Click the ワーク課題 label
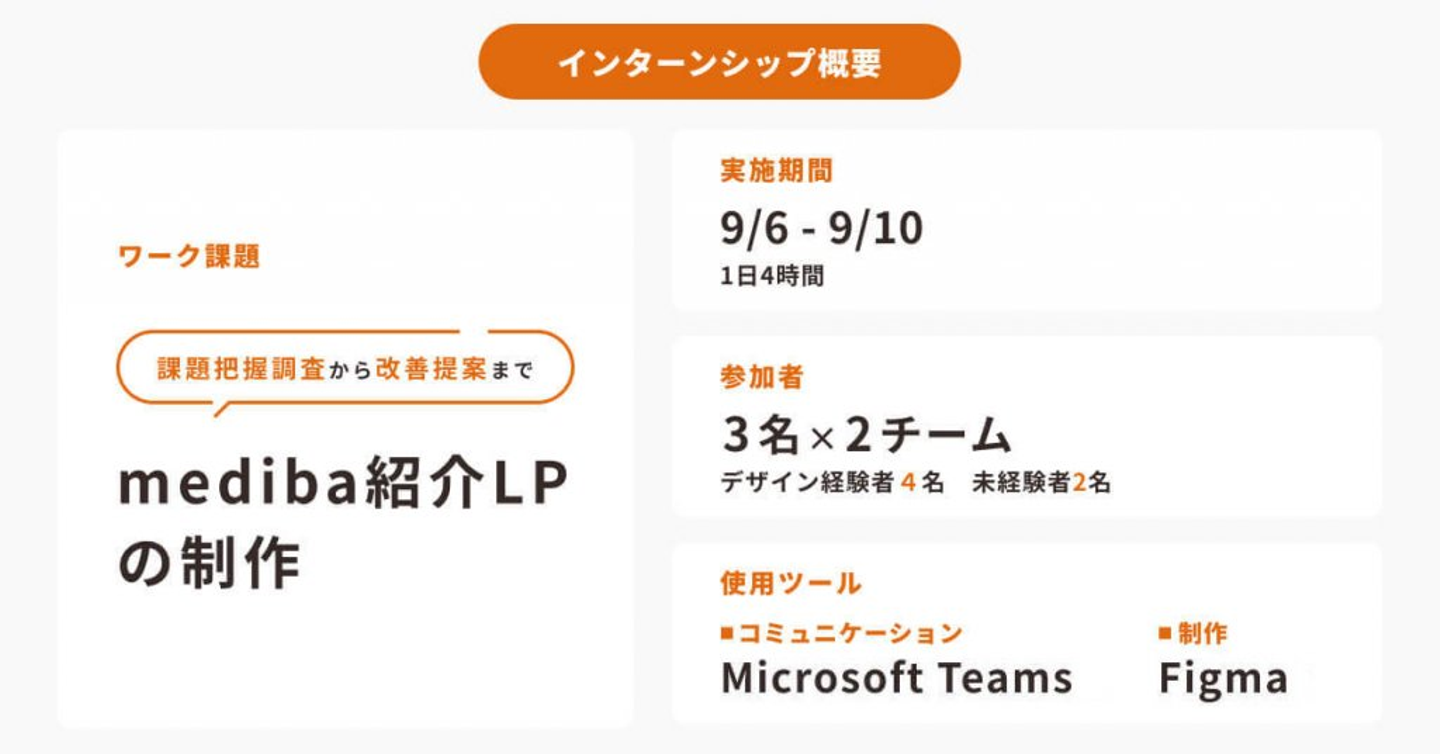1440x754 pixels. pos(189,256)
